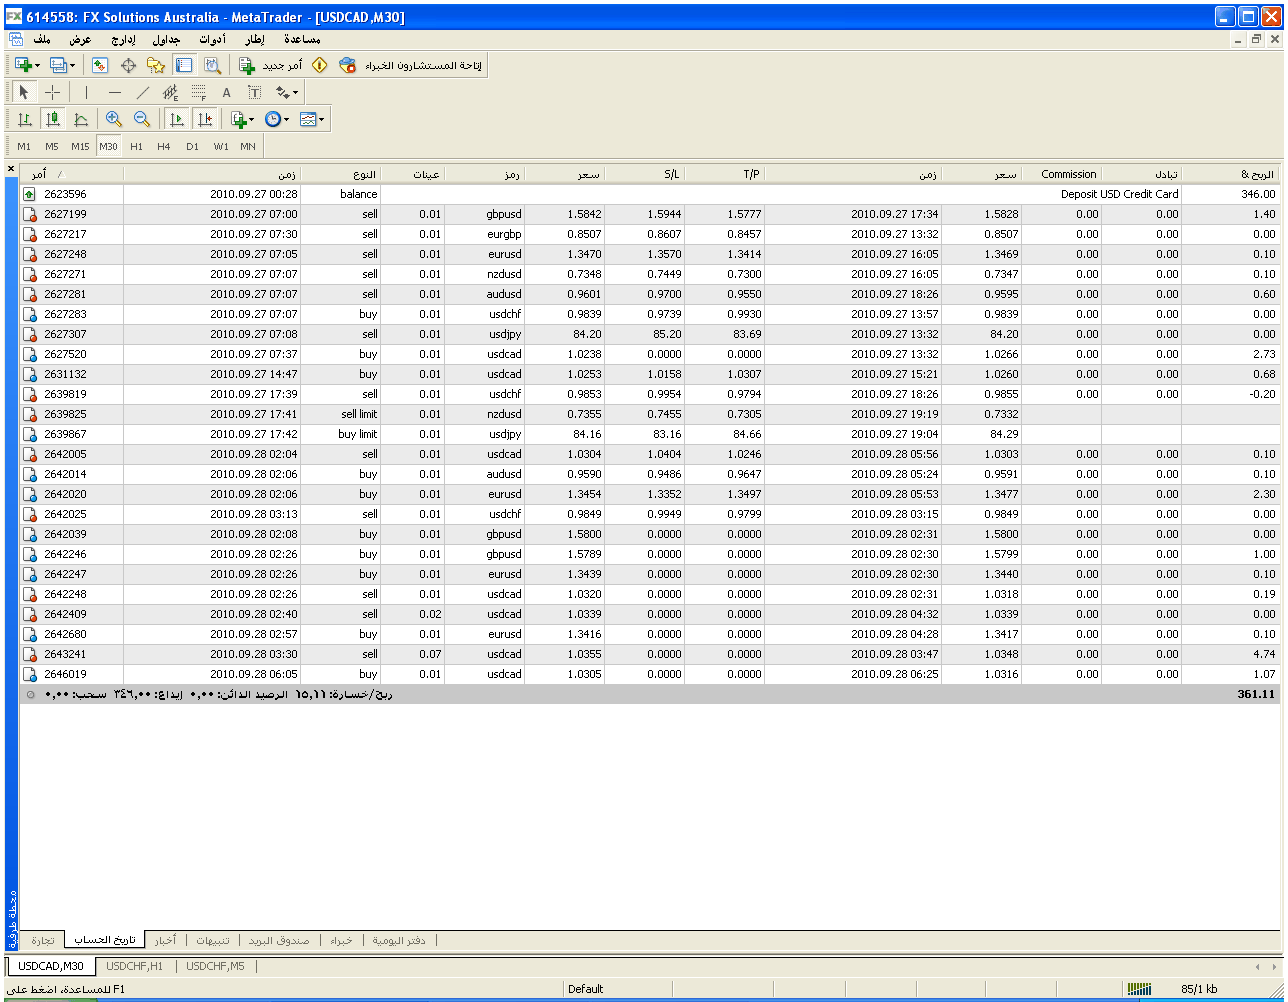Switch to the أخبار (News) terminal tab
Image resolution: width=1288 pixels, height=1002 pixels.
[164, 940]
